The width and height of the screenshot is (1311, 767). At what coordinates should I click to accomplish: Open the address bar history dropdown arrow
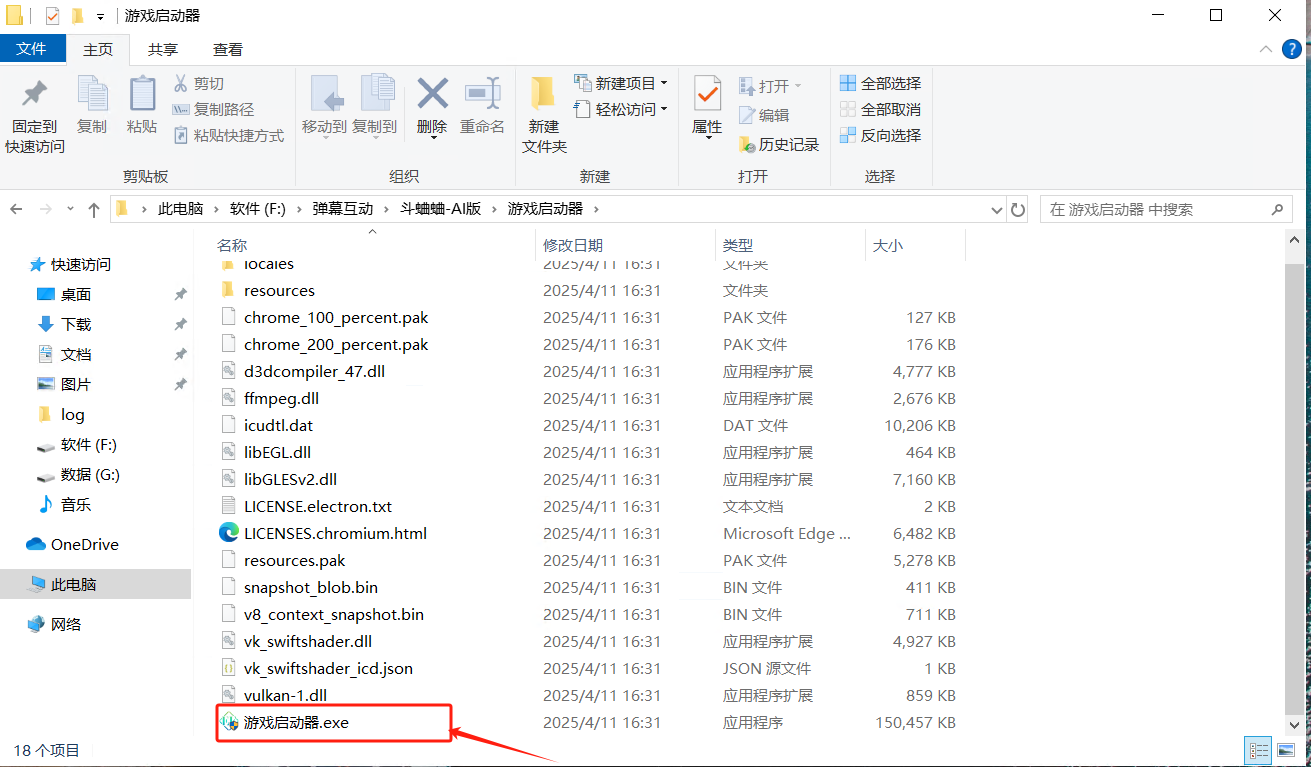point(996,210)
